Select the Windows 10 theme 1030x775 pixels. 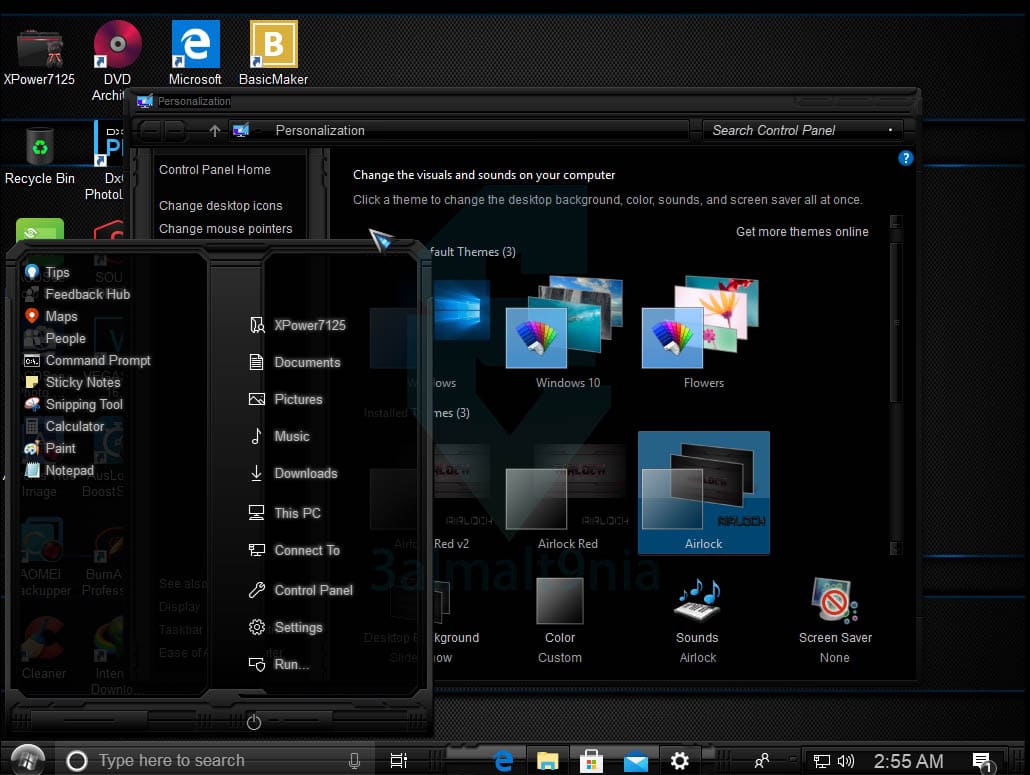[x=567, y=333]
